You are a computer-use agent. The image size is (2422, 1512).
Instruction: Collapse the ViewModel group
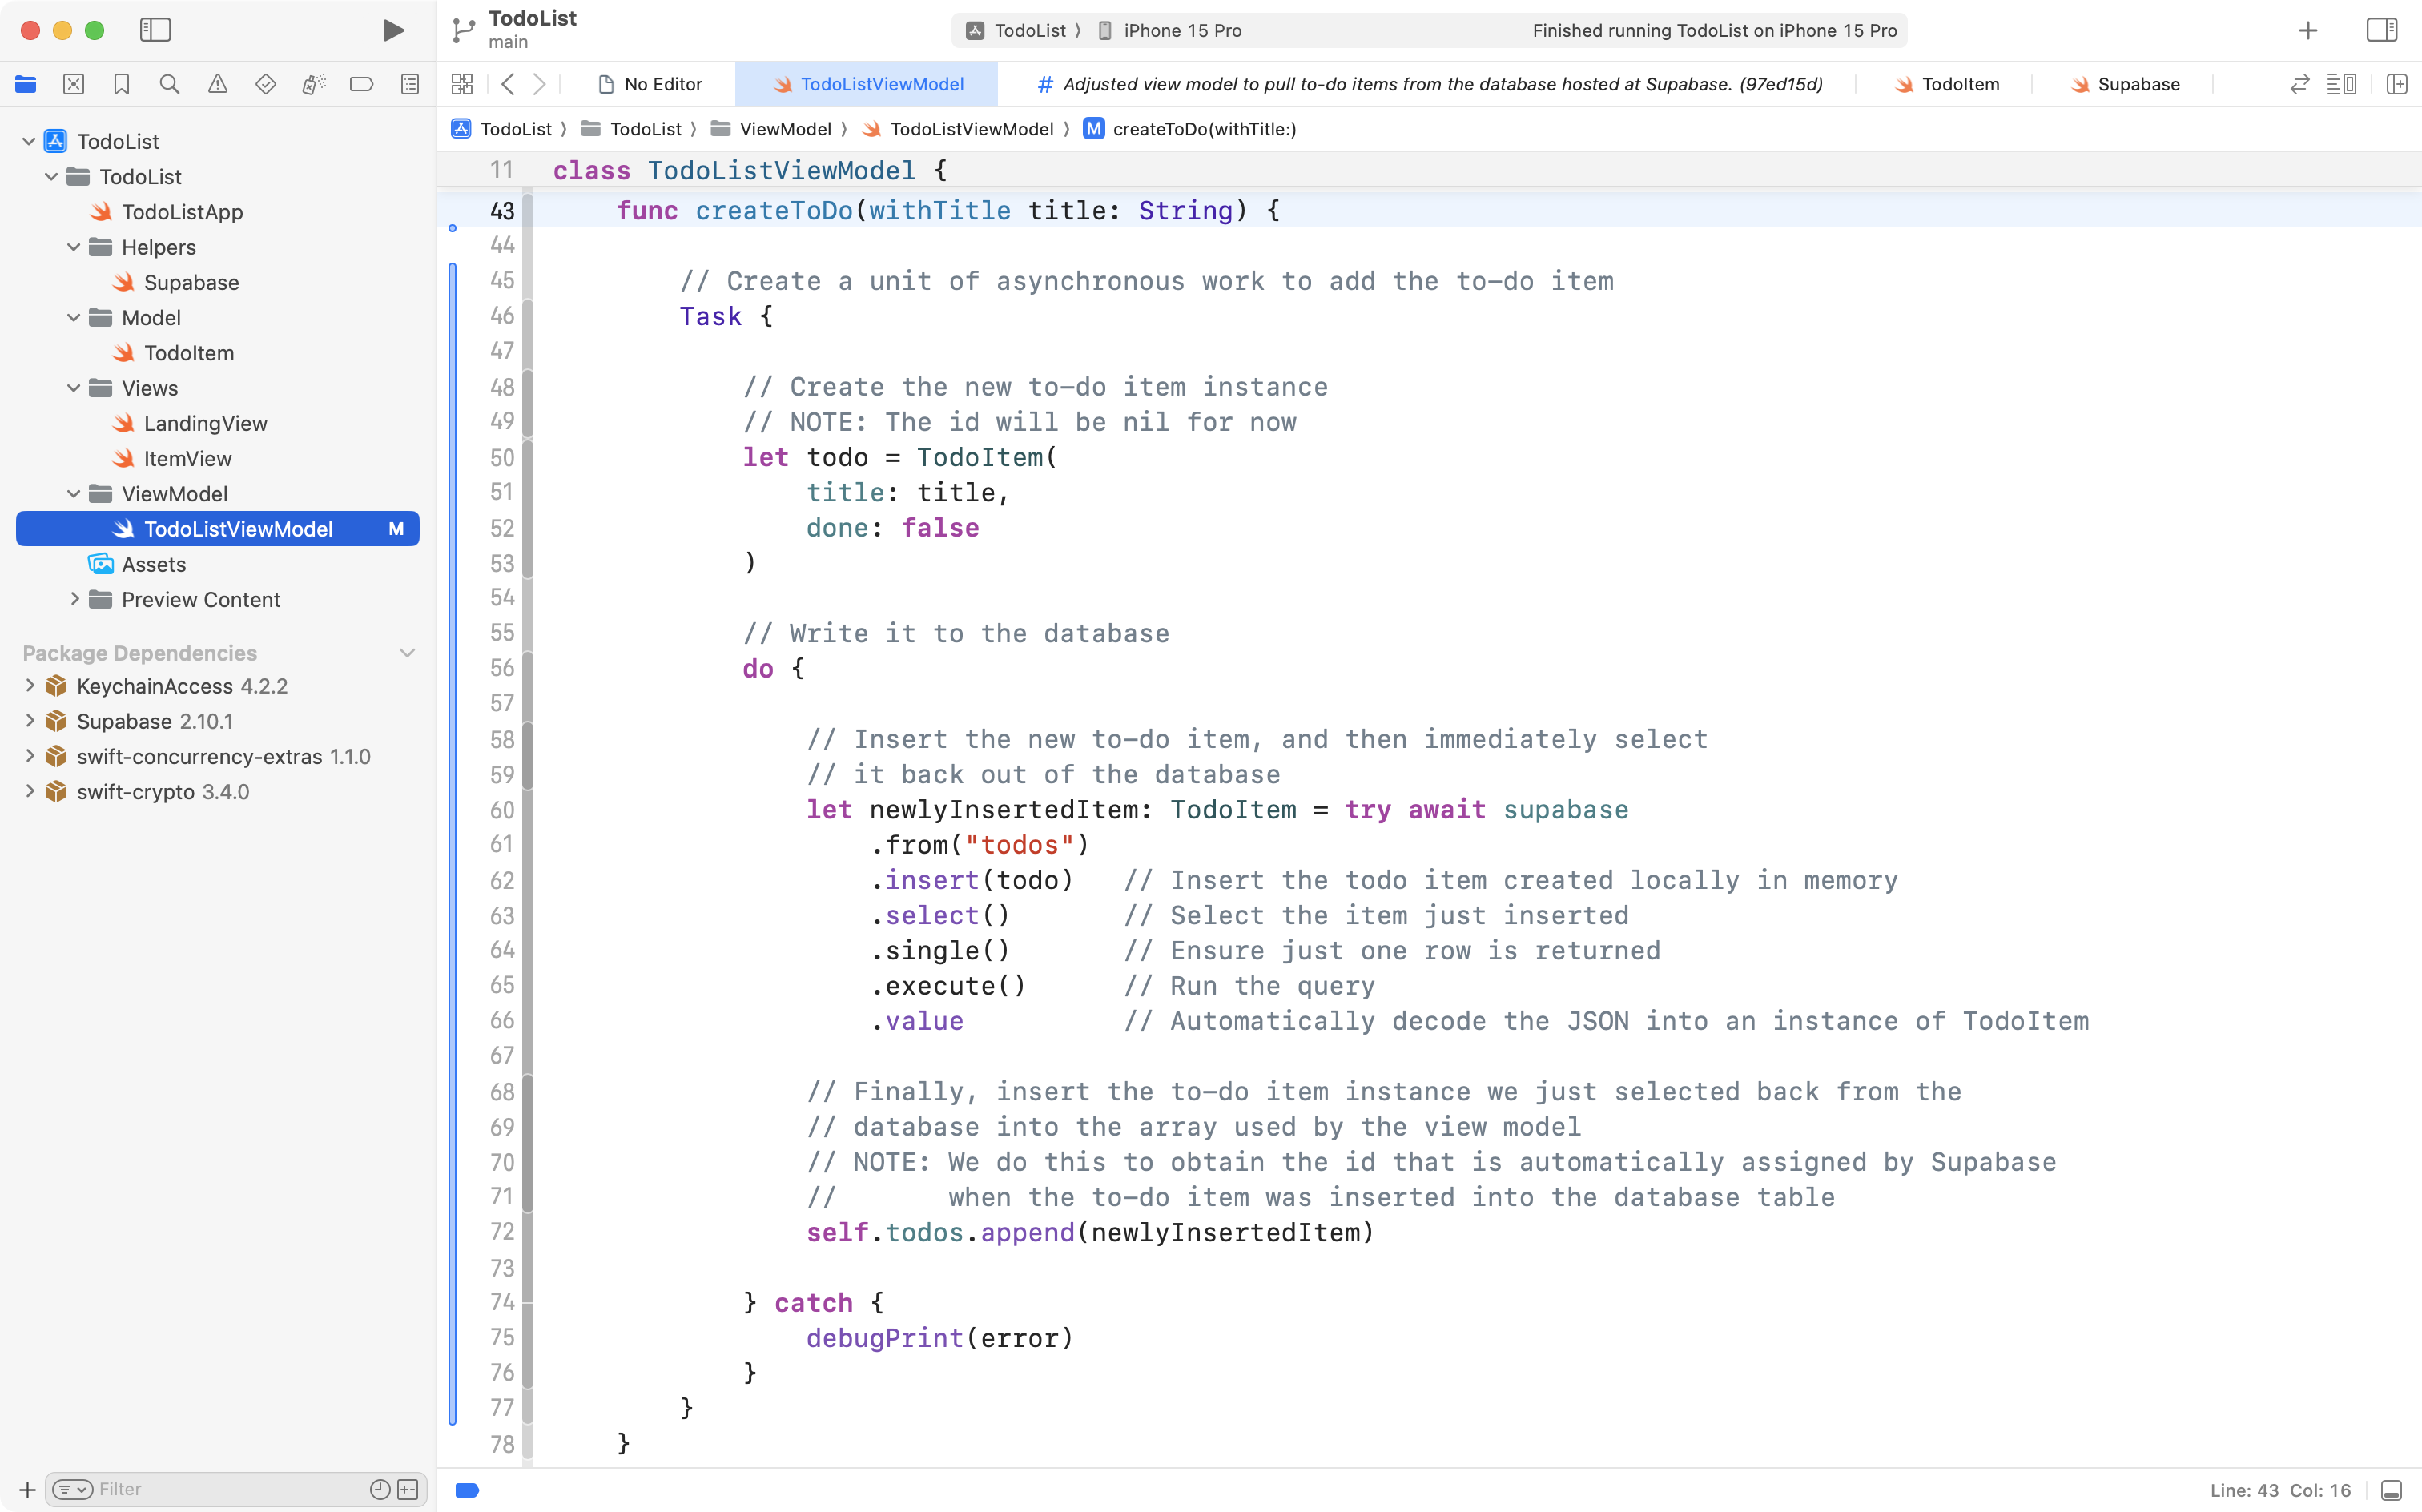click(x=72, y=493)
